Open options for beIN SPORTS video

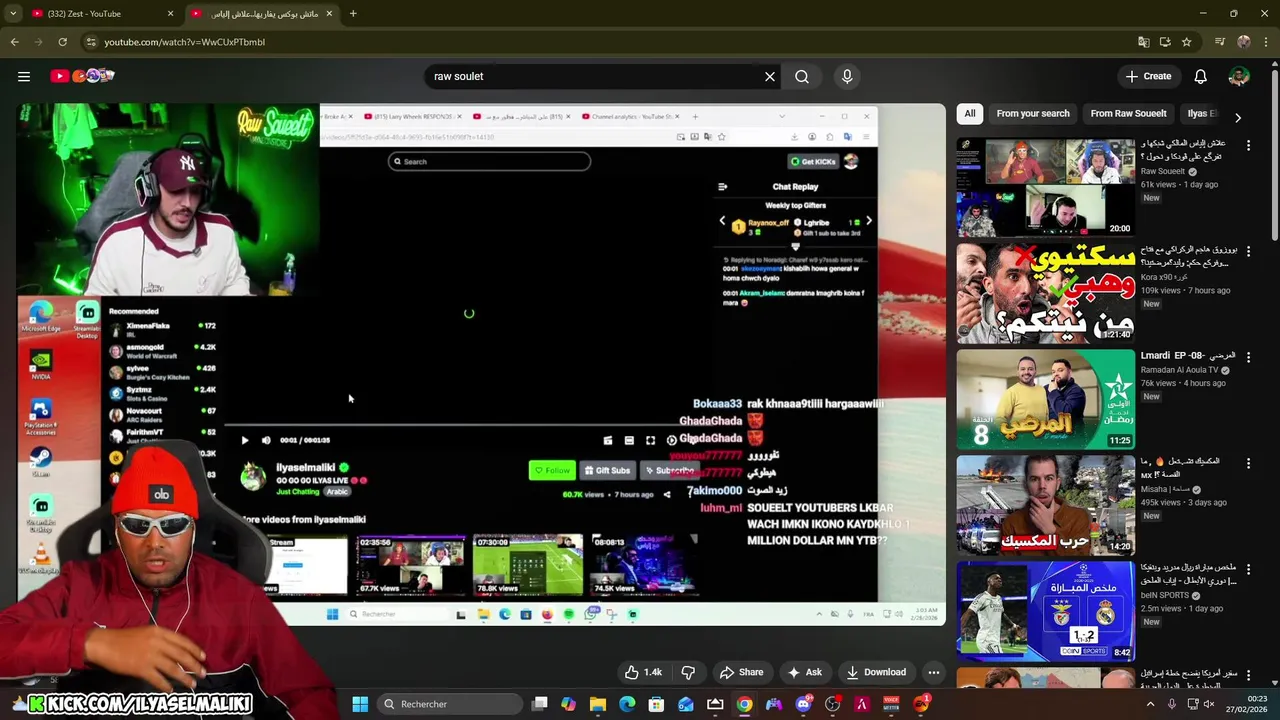pyautogui.click(x=1248, y=569)
